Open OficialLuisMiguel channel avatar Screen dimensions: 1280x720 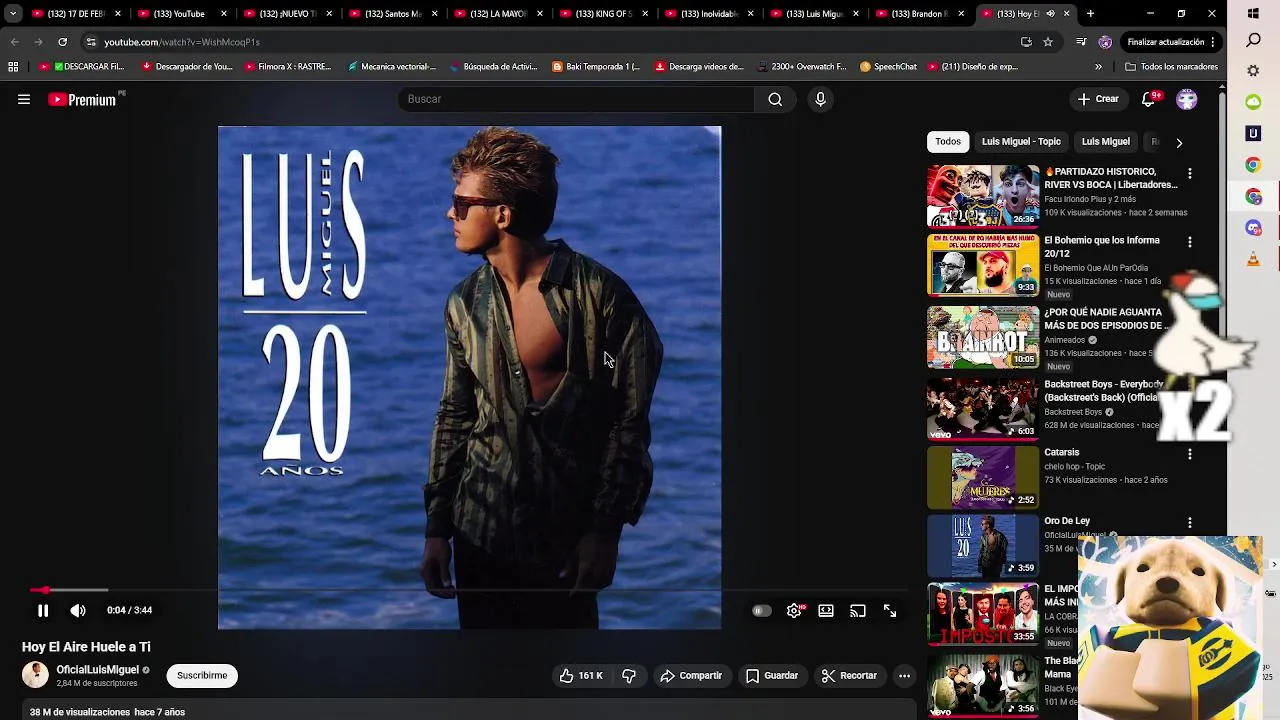tap(35, 675)
